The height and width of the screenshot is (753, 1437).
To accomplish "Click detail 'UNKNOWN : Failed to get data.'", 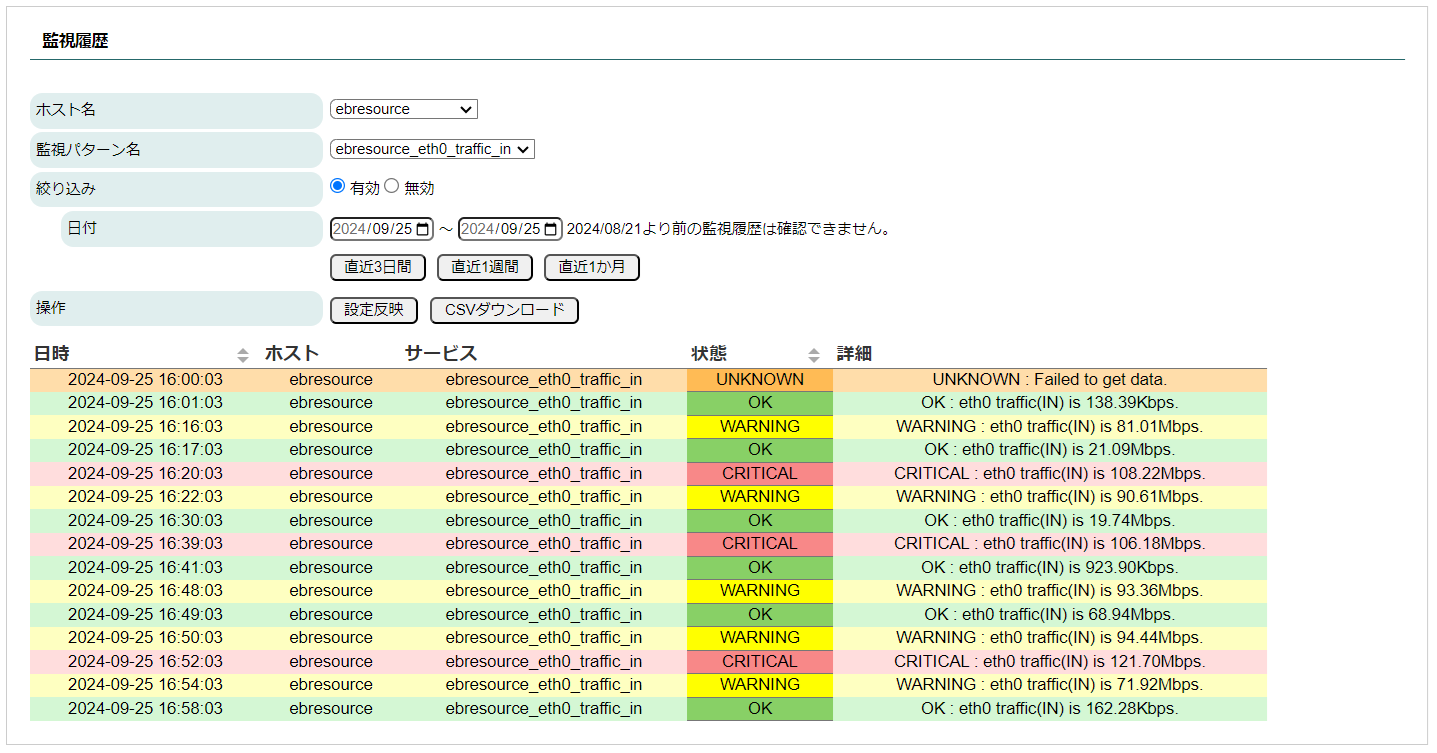I will click(1050, 380).
